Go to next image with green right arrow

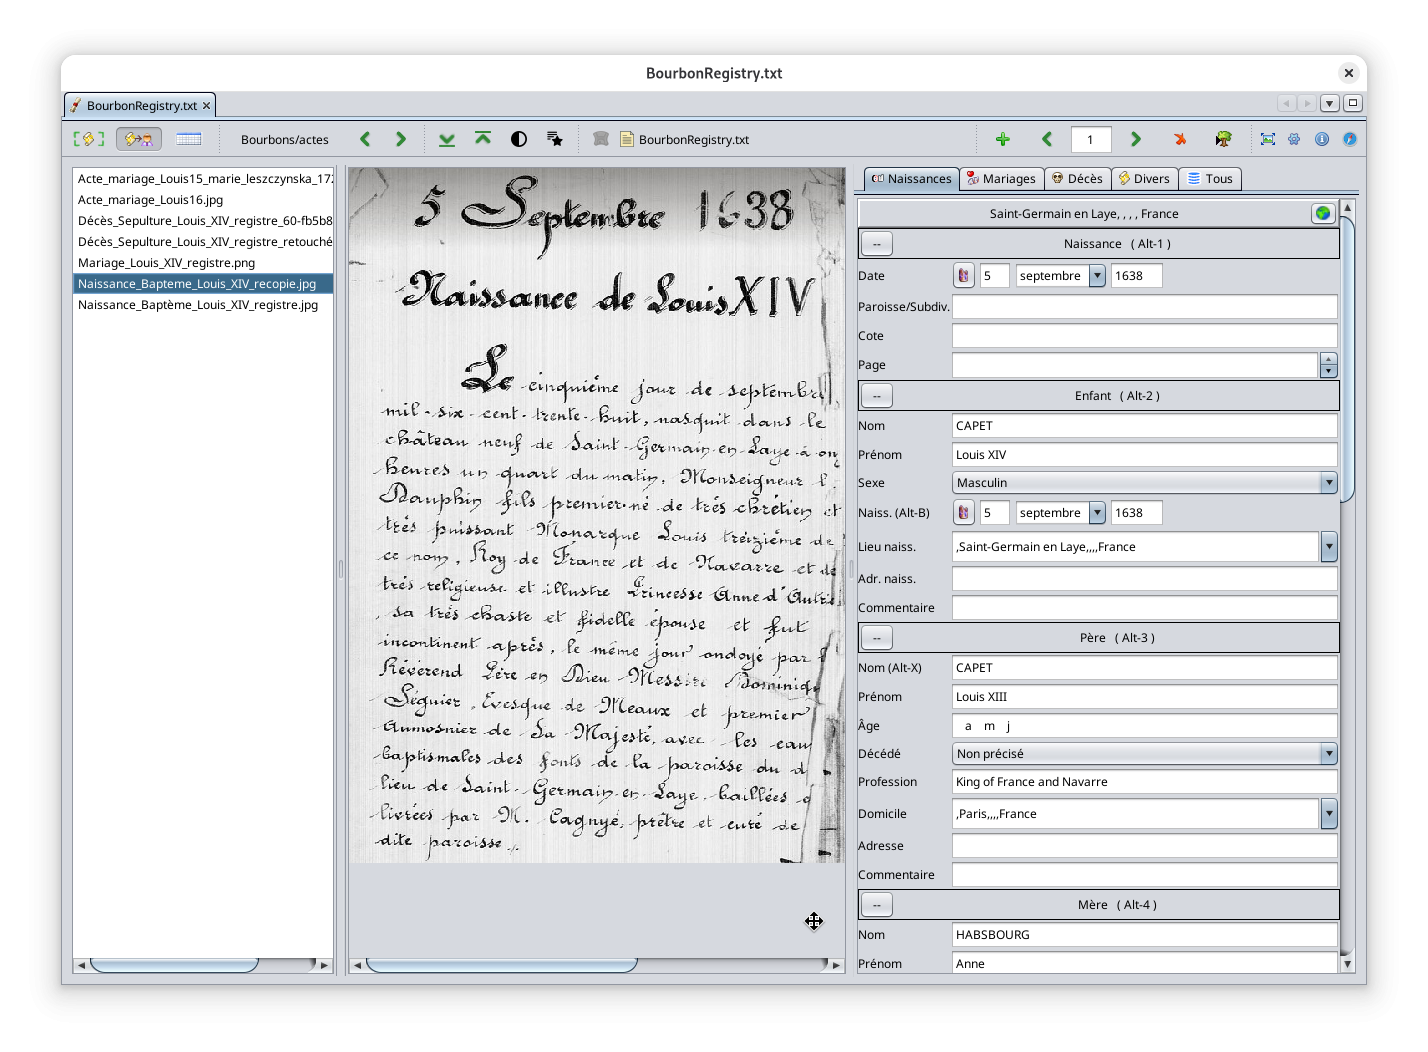coord(401,139)
